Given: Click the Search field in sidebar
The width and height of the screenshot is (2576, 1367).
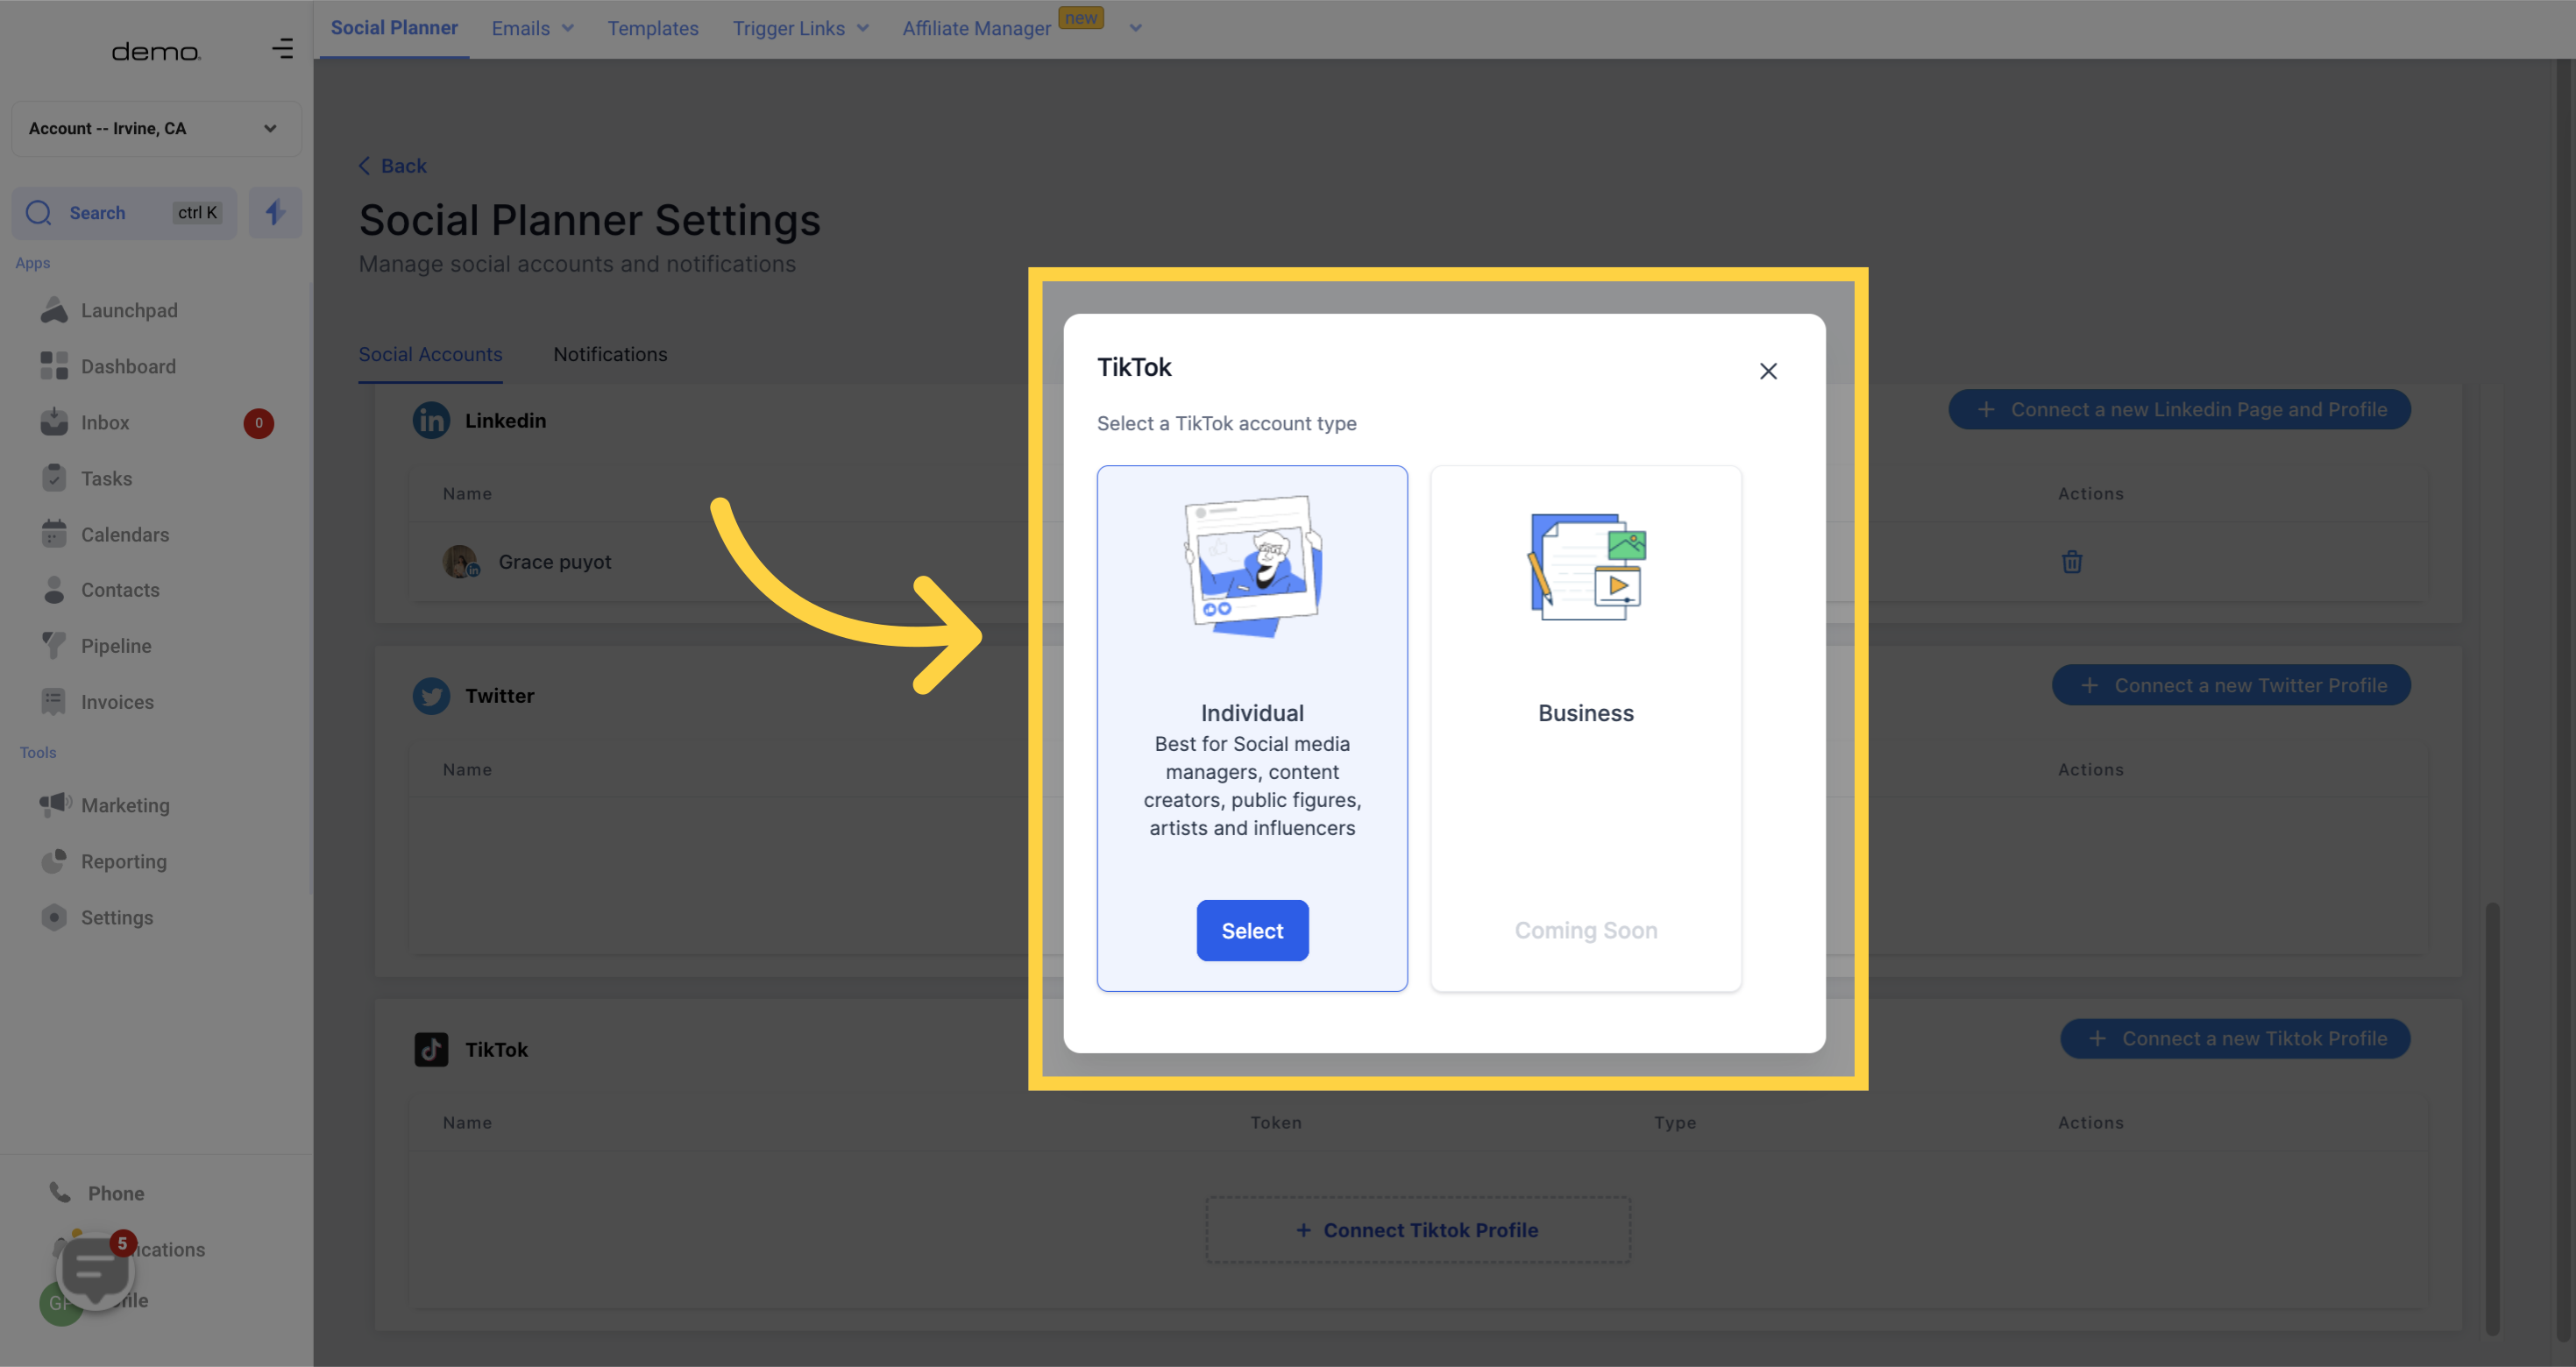Looking at the screenshot, I should 124,212.
